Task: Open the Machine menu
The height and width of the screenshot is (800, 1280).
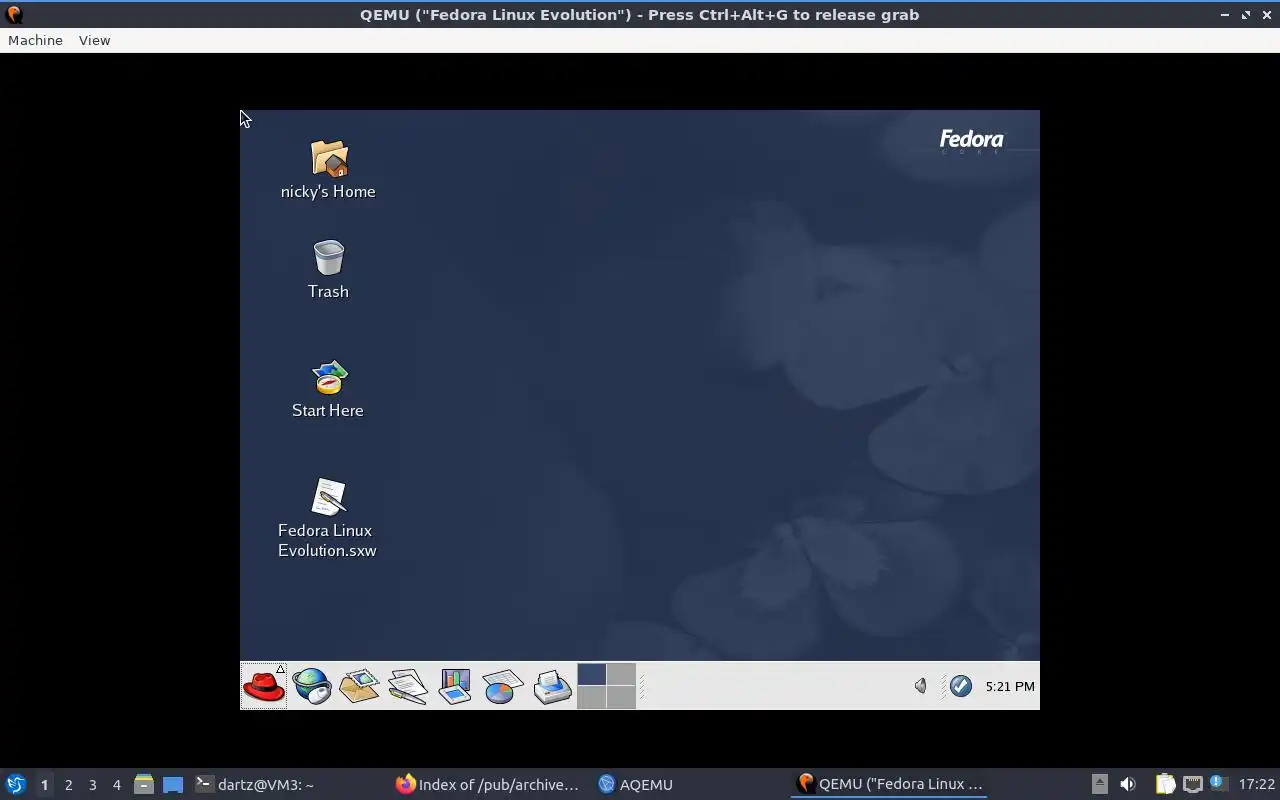Action: [x=35, y=40]
